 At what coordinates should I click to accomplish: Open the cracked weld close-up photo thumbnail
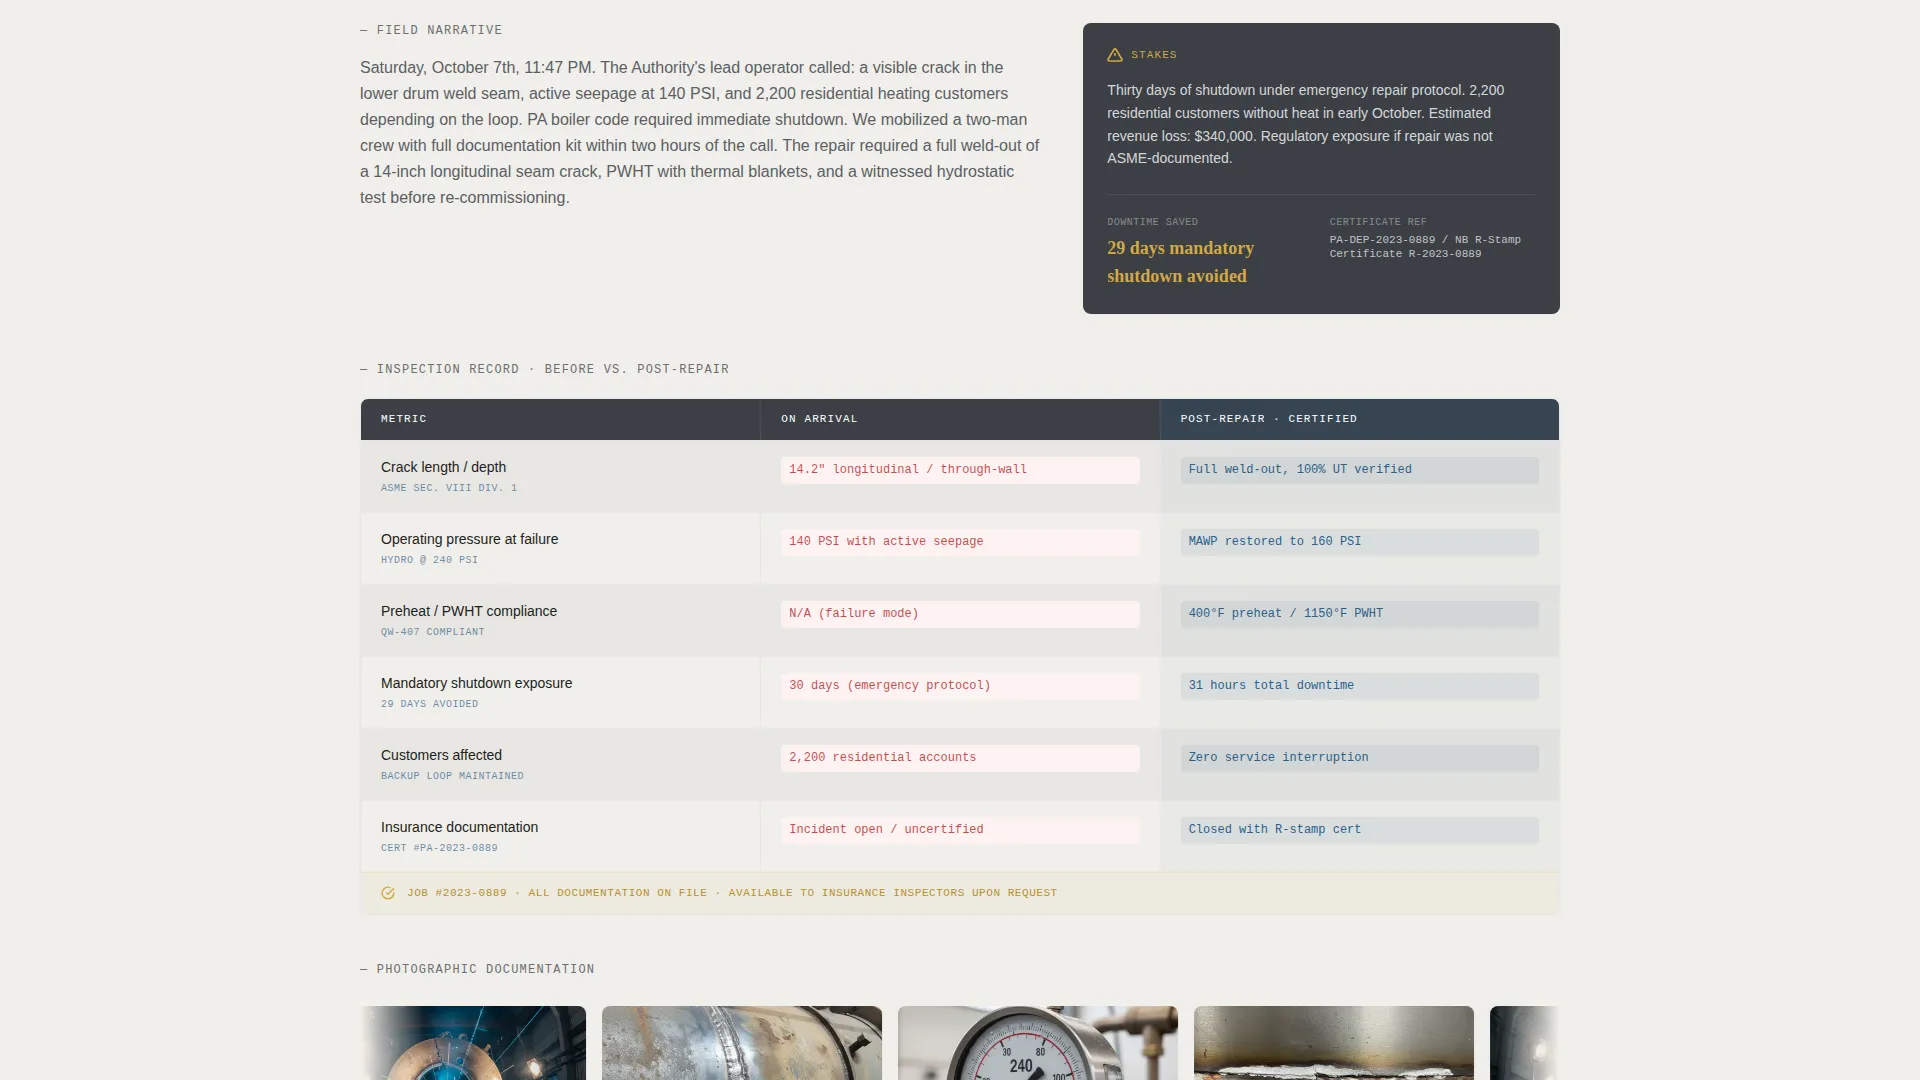1334,1043
